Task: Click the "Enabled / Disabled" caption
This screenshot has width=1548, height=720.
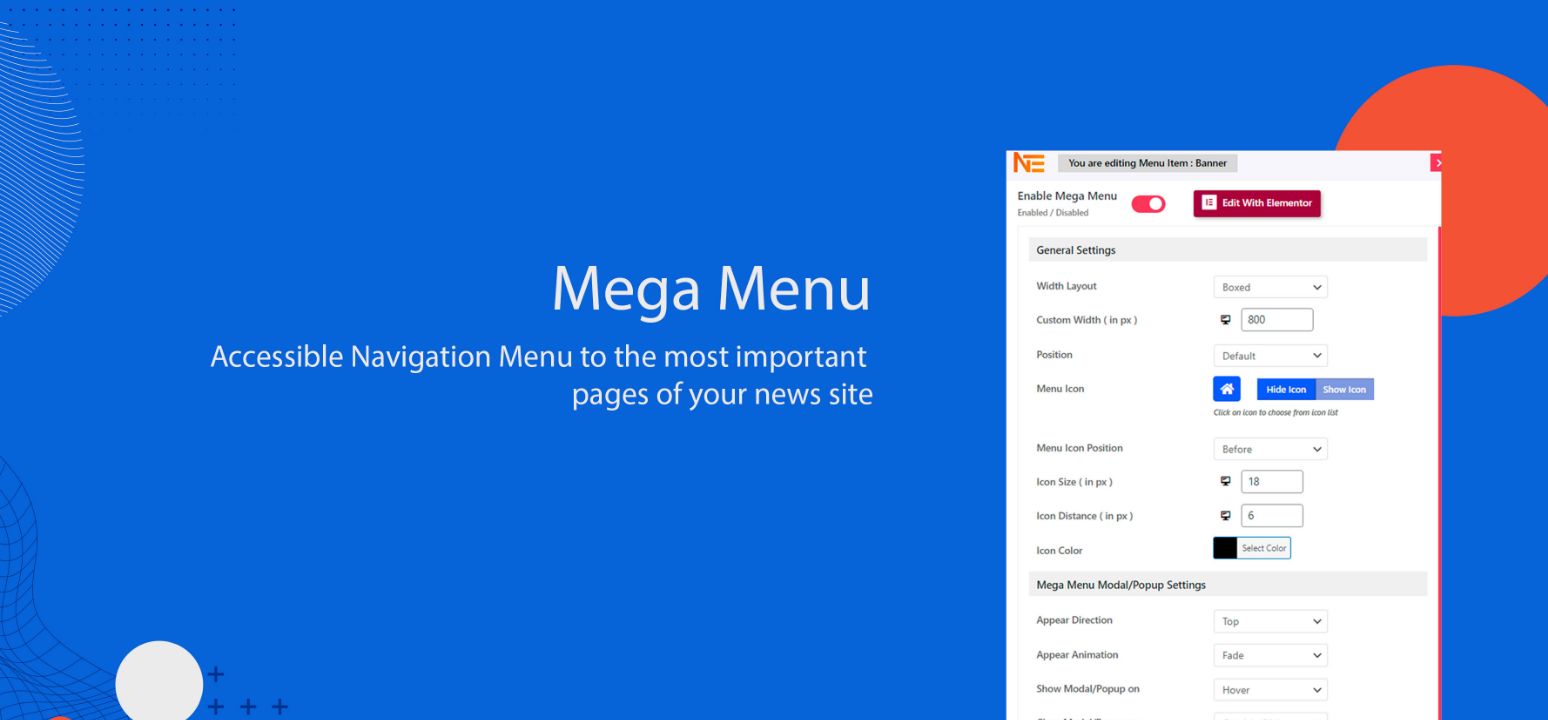Action: point(1053,213)
